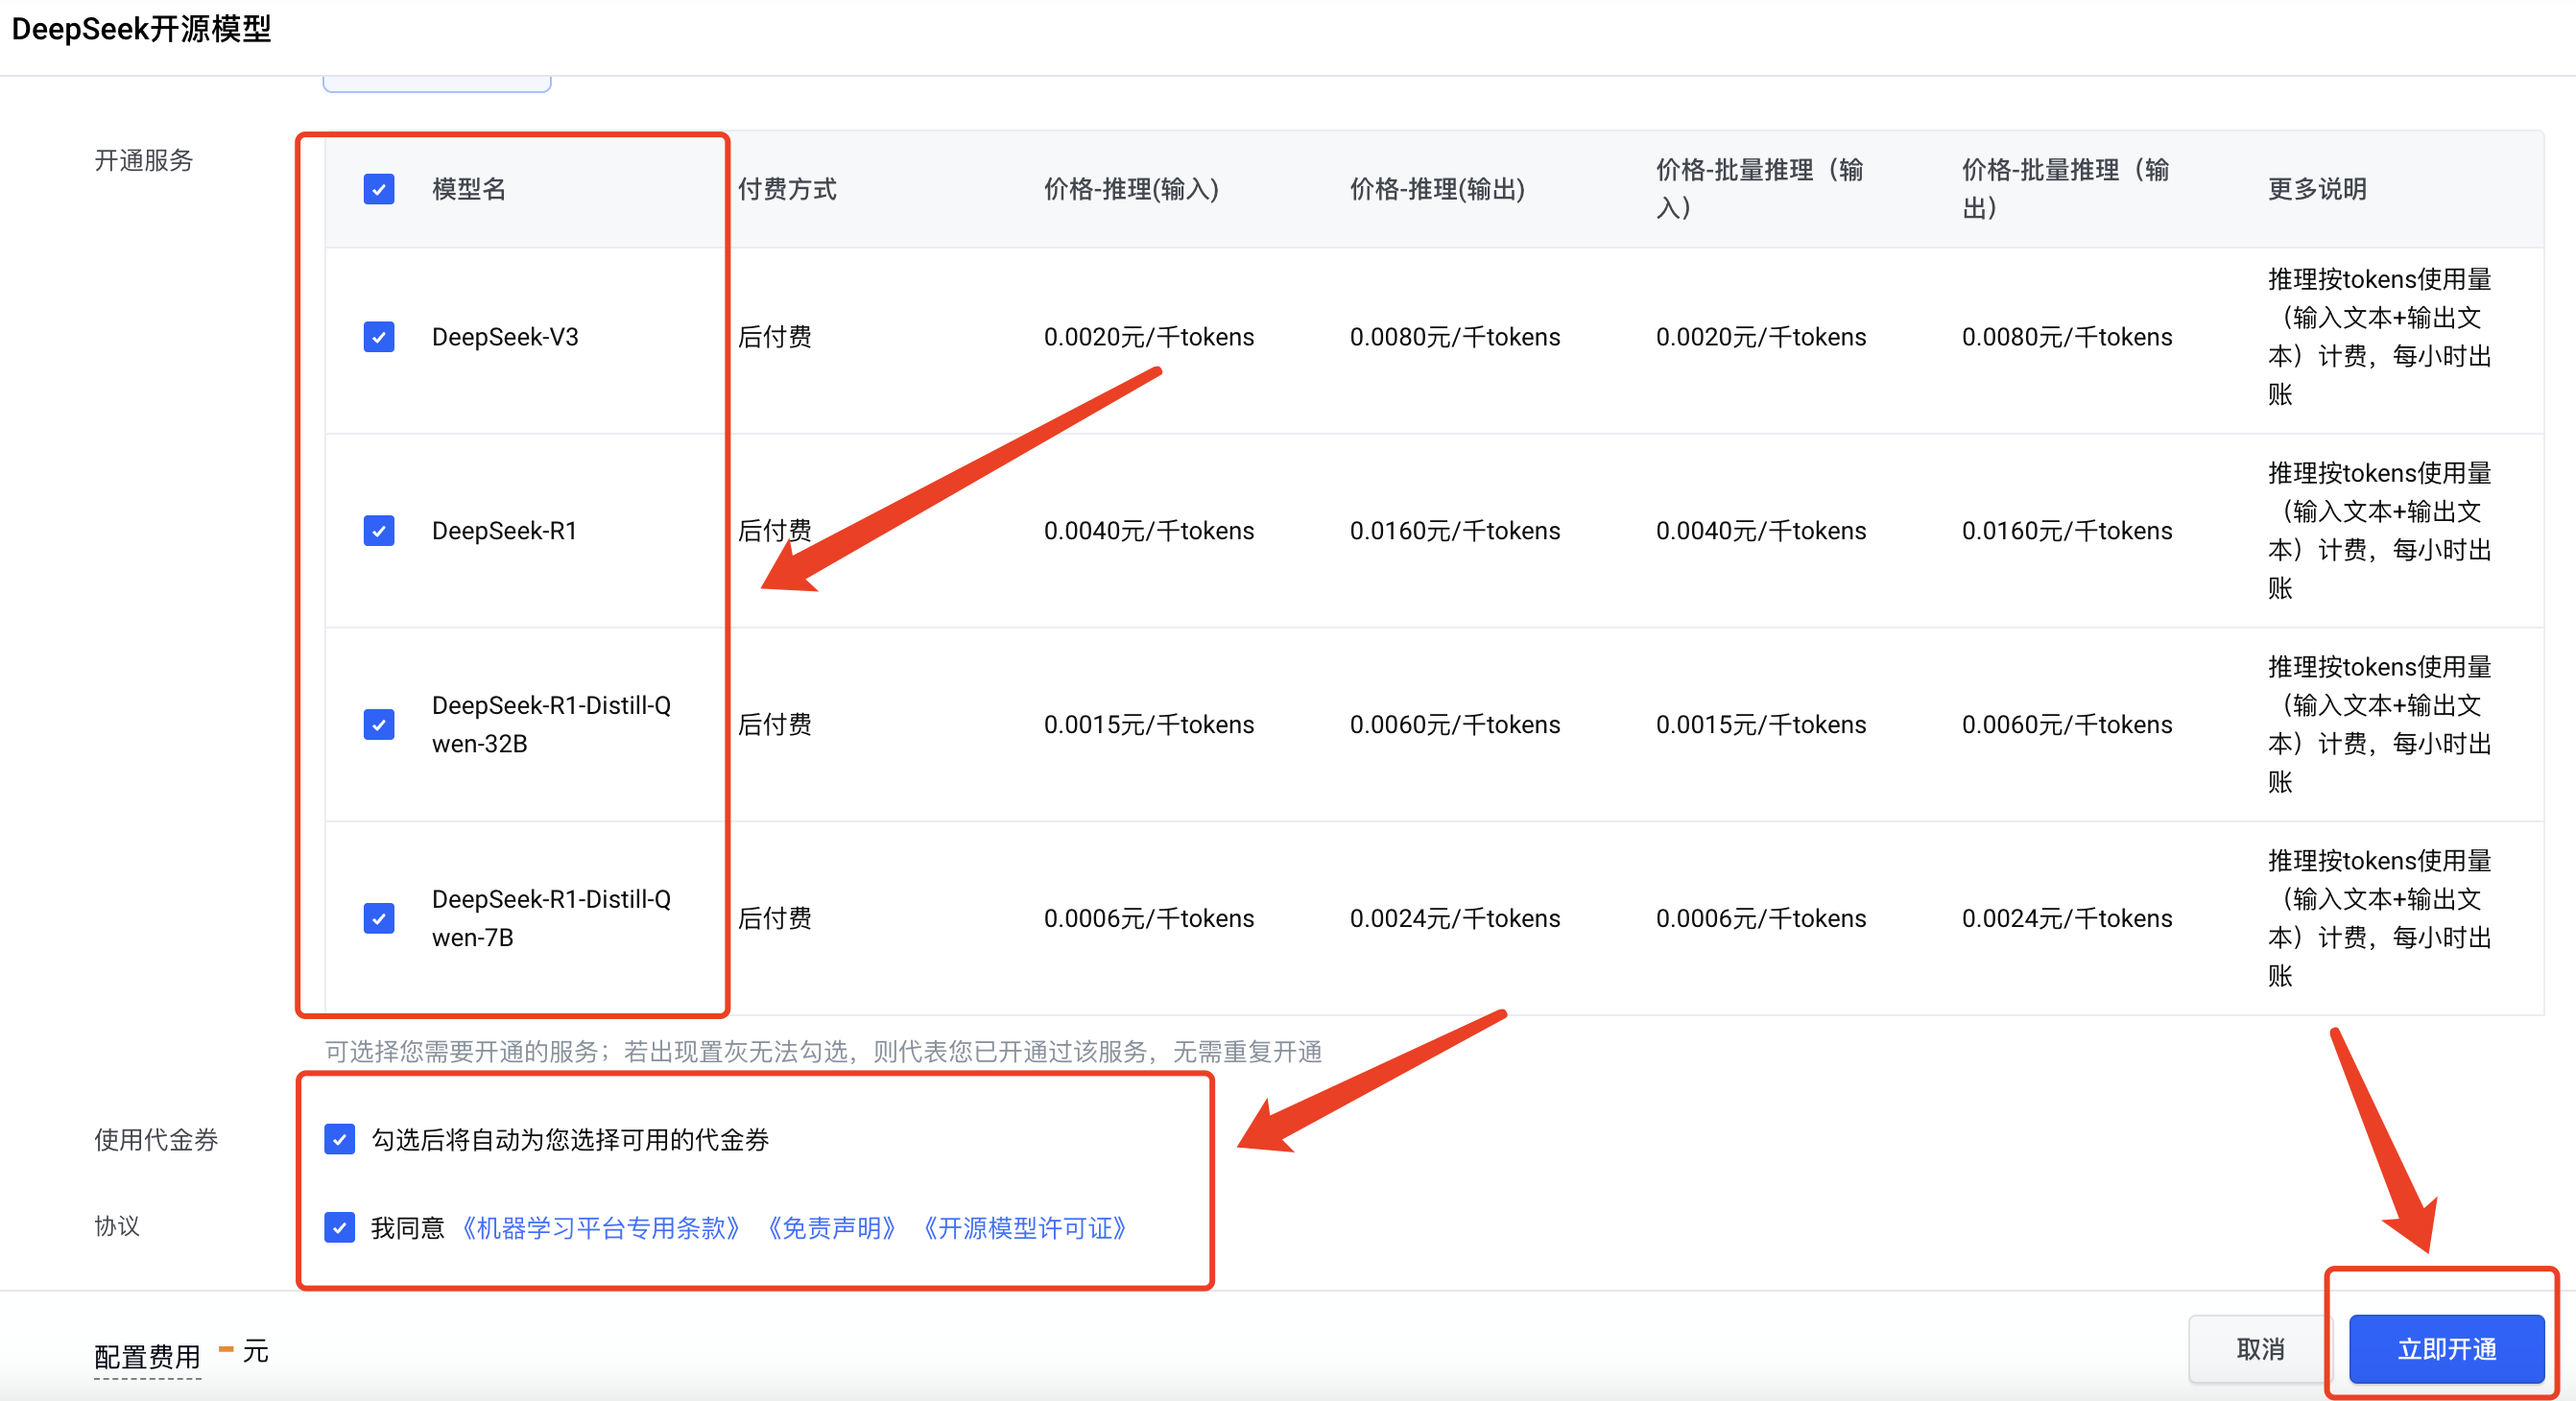The width and height of the screenshot is (2576, 1401).
Task: Click the 付费方式 column header
Action: tap(787, 189)
